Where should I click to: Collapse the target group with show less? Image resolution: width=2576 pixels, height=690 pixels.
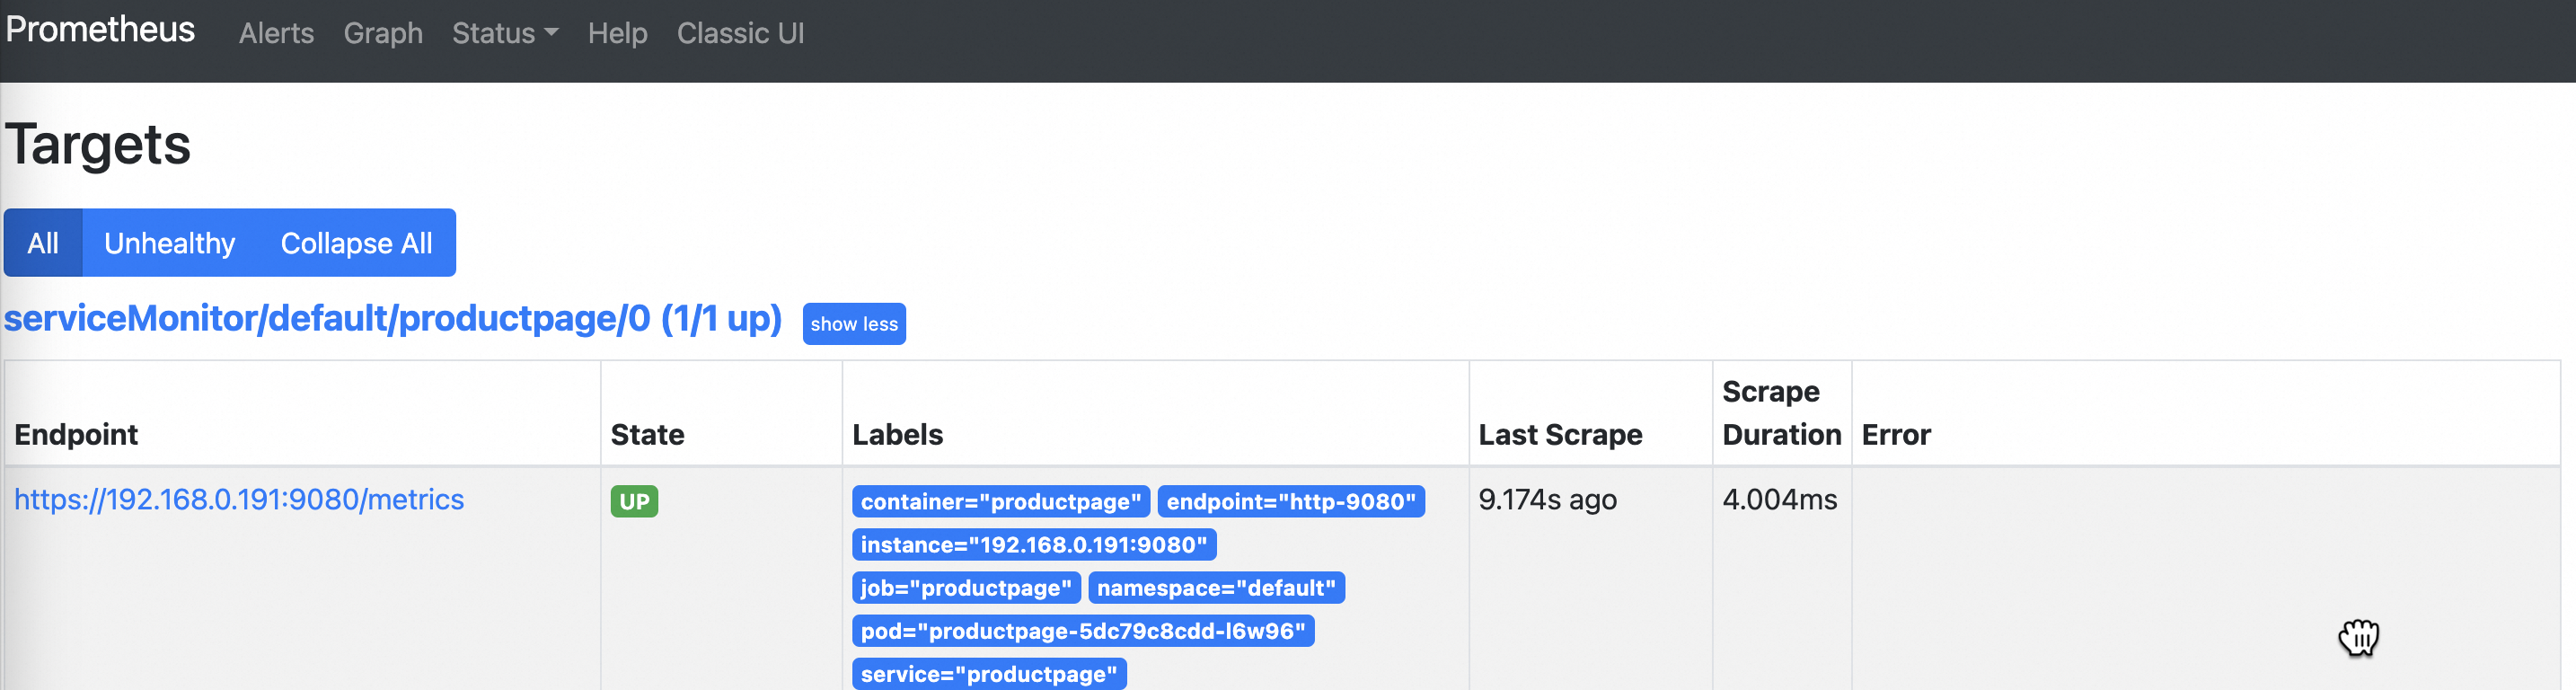click(854, 324)
